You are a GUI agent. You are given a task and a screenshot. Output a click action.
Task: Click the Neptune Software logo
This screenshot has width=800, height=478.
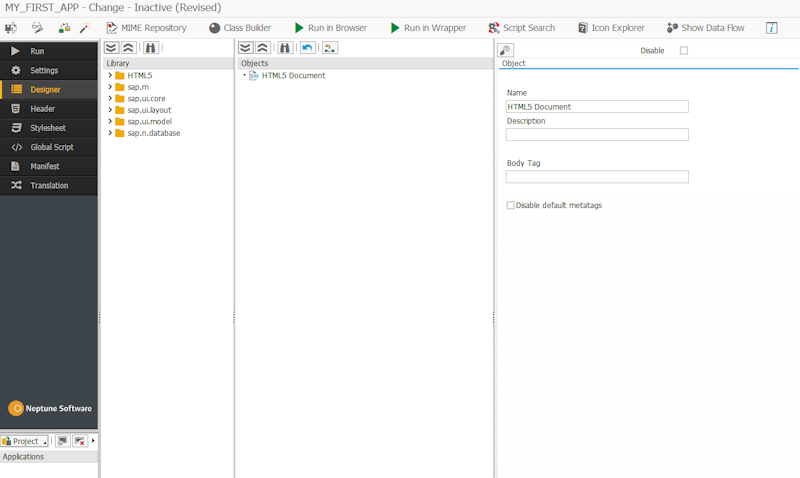[x=49, y=408]
